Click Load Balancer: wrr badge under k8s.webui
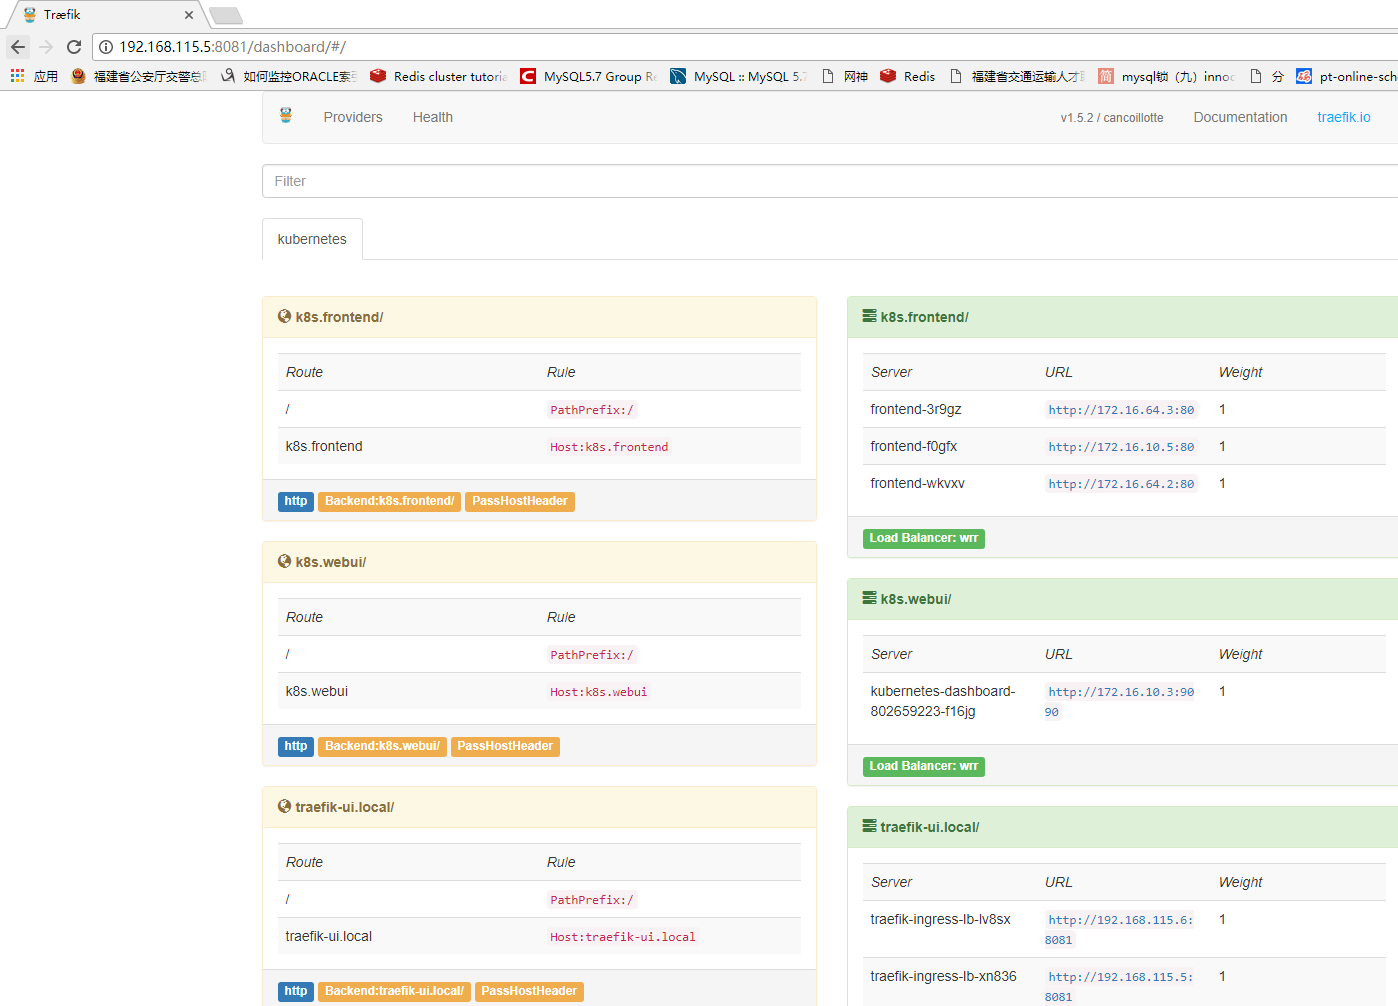Image resolution: width=1398 pixels, height=1006 pixels. (924, 766)
